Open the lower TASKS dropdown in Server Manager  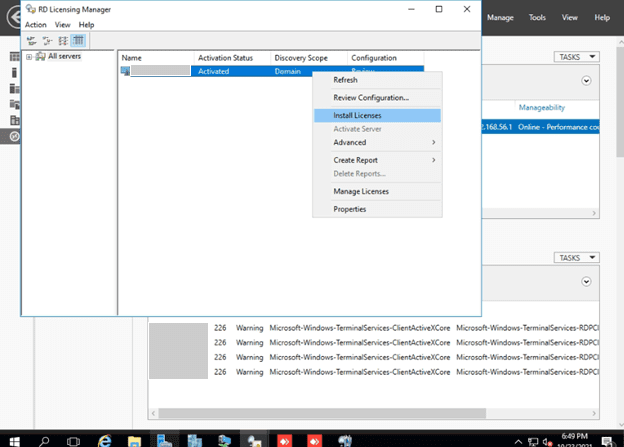click(577, 258)
